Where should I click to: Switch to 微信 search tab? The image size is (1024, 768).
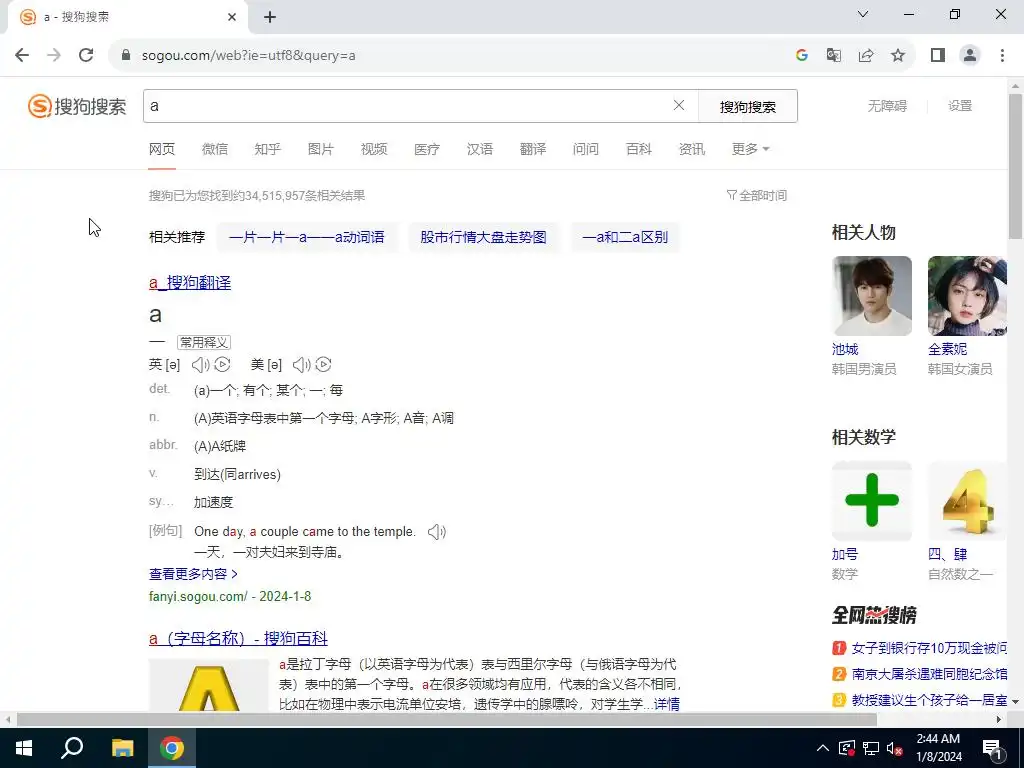(215, 149)
